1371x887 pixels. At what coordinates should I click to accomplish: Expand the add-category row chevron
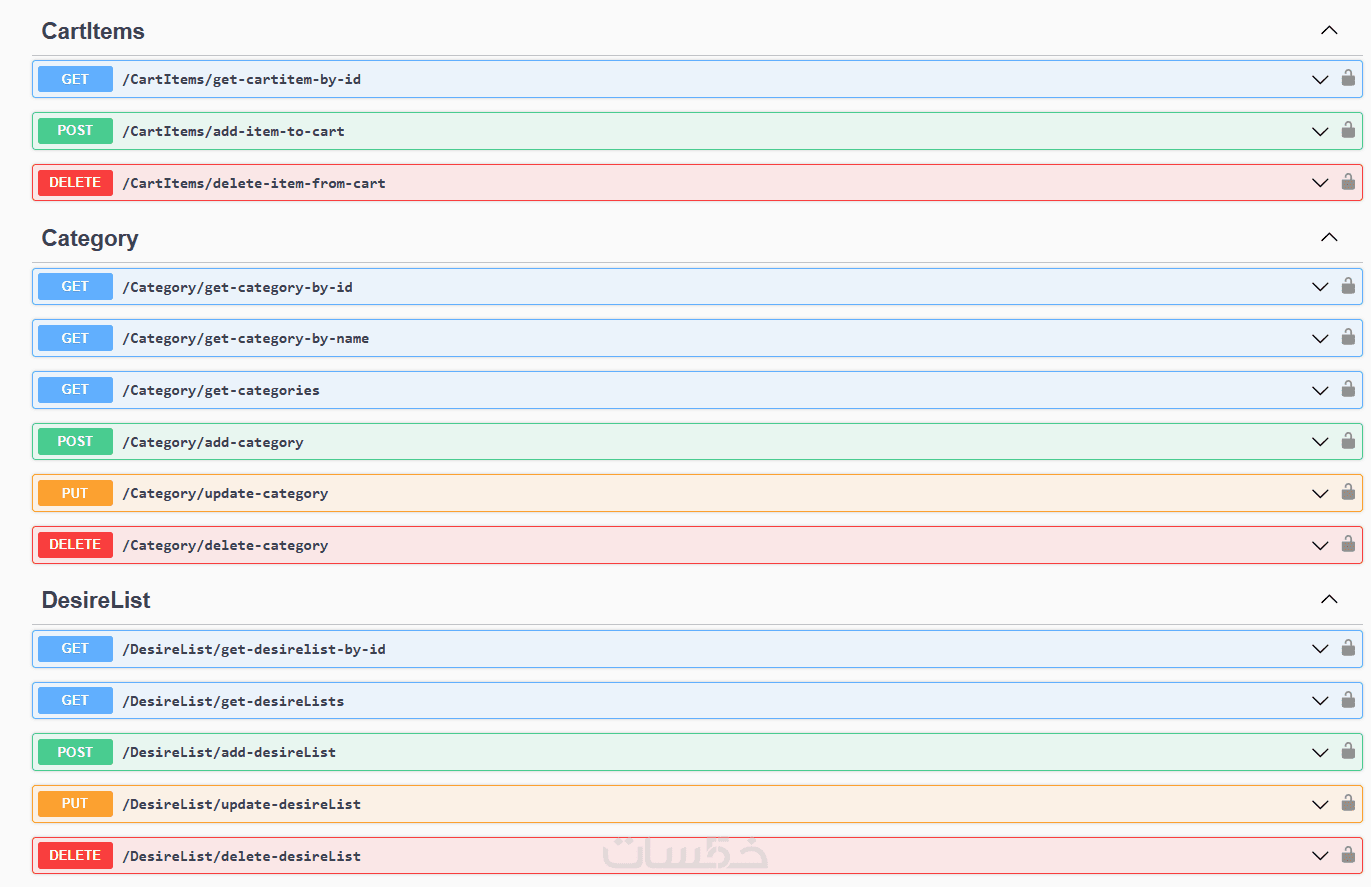point(1320,442)
